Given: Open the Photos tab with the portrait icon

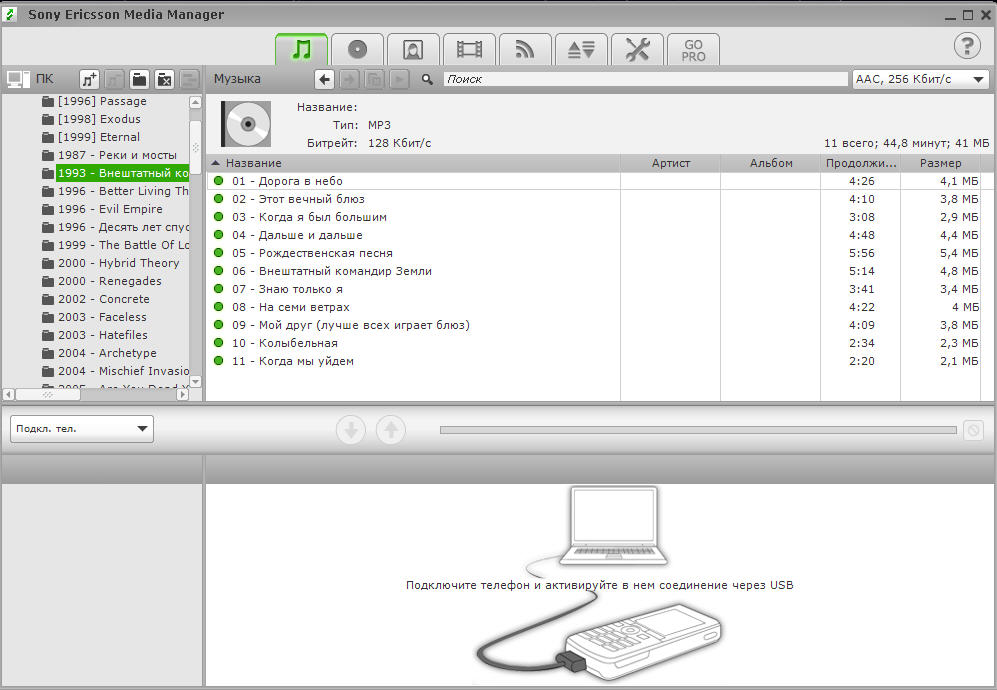Looking at the screenshot, I should point(413,50).
